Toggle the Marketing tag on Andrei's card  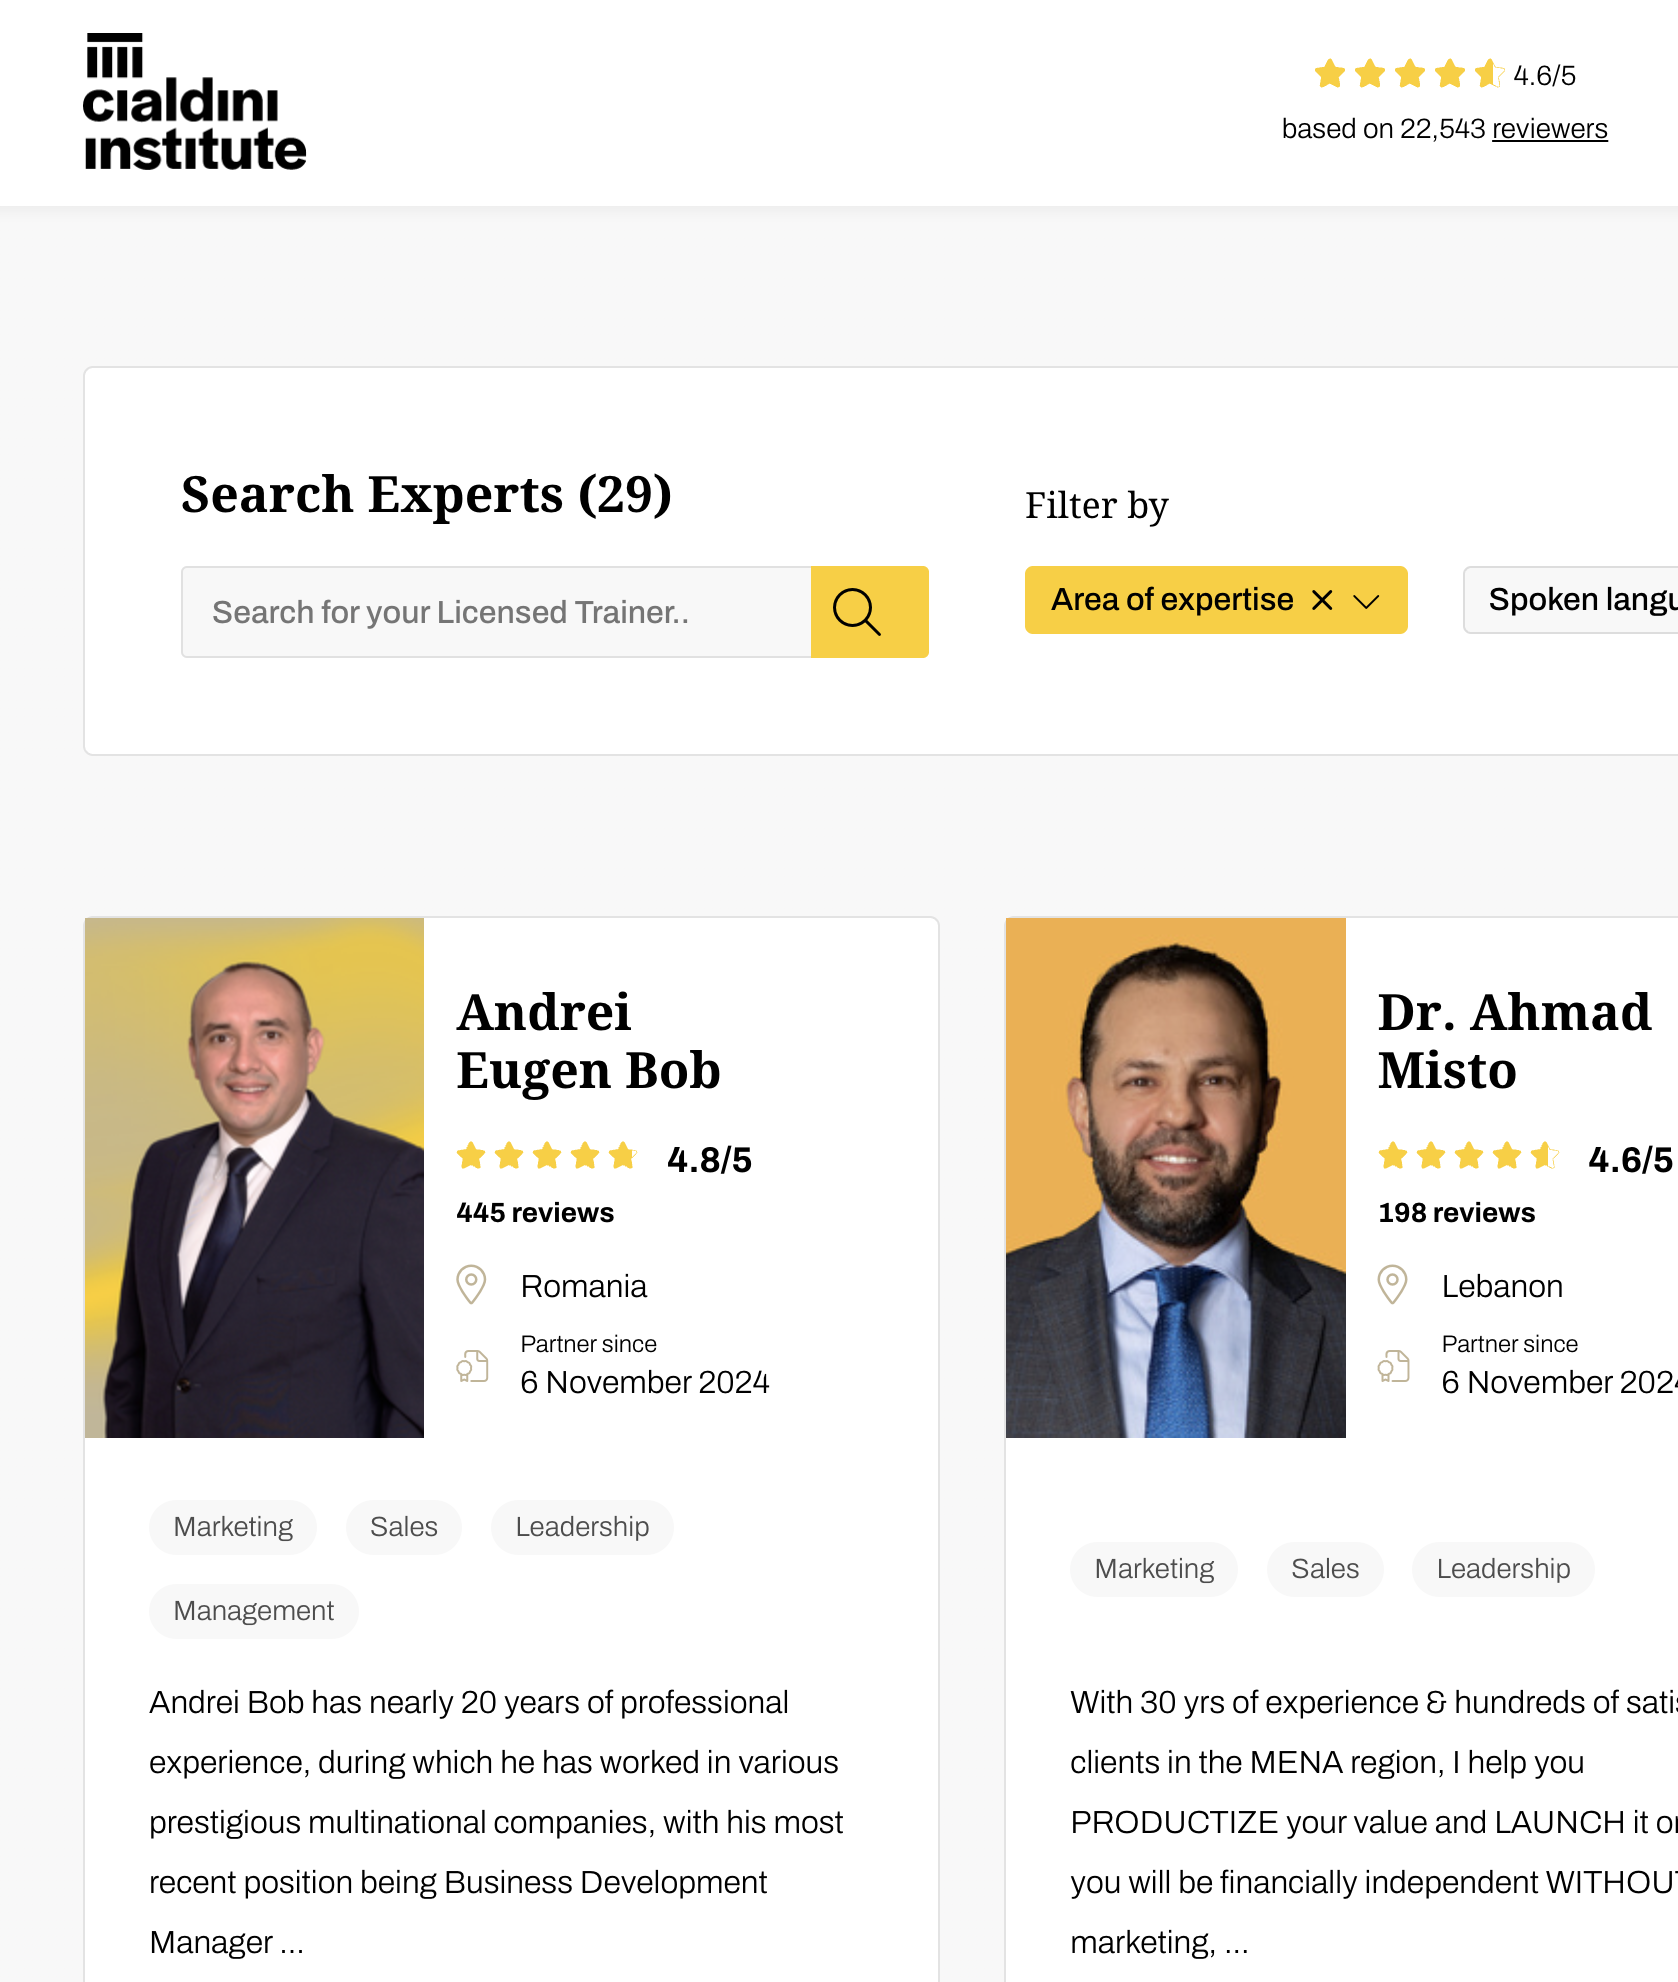coord(232,1527)
